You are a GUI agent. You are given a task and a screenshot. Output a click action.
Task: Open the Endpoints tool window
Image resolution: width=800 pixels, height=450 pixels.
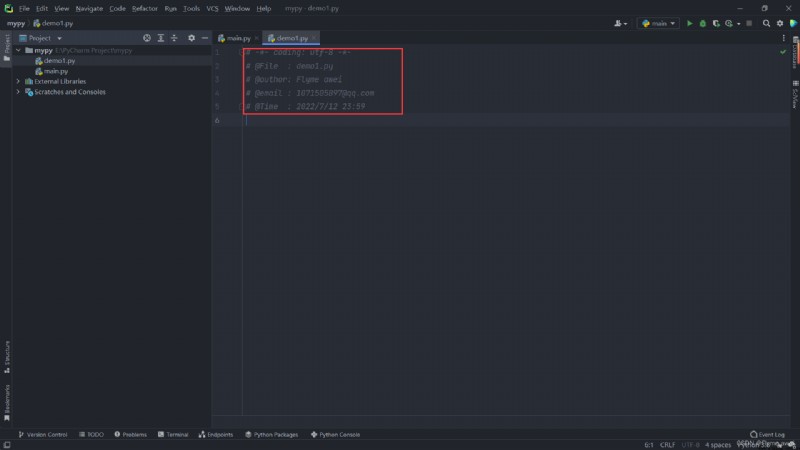tap(216, 435)
